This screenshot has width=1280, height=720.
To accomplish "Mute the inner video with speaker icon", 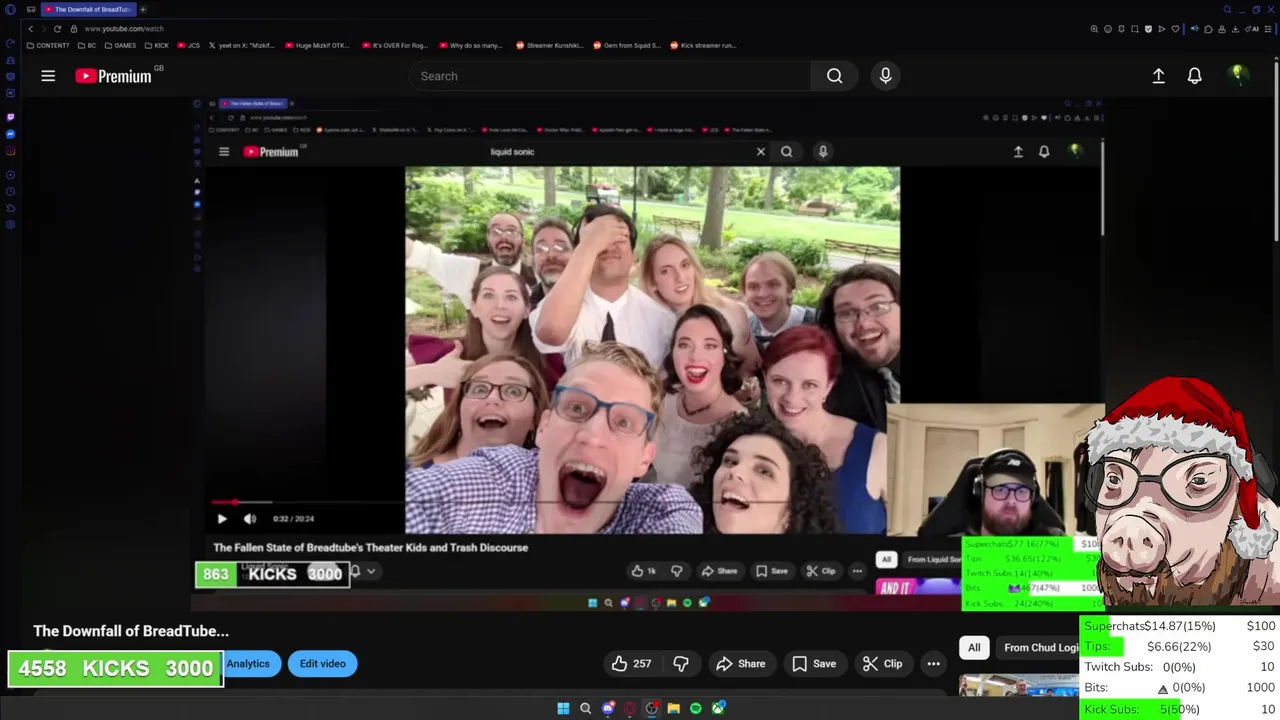I will tap(250, 519).
